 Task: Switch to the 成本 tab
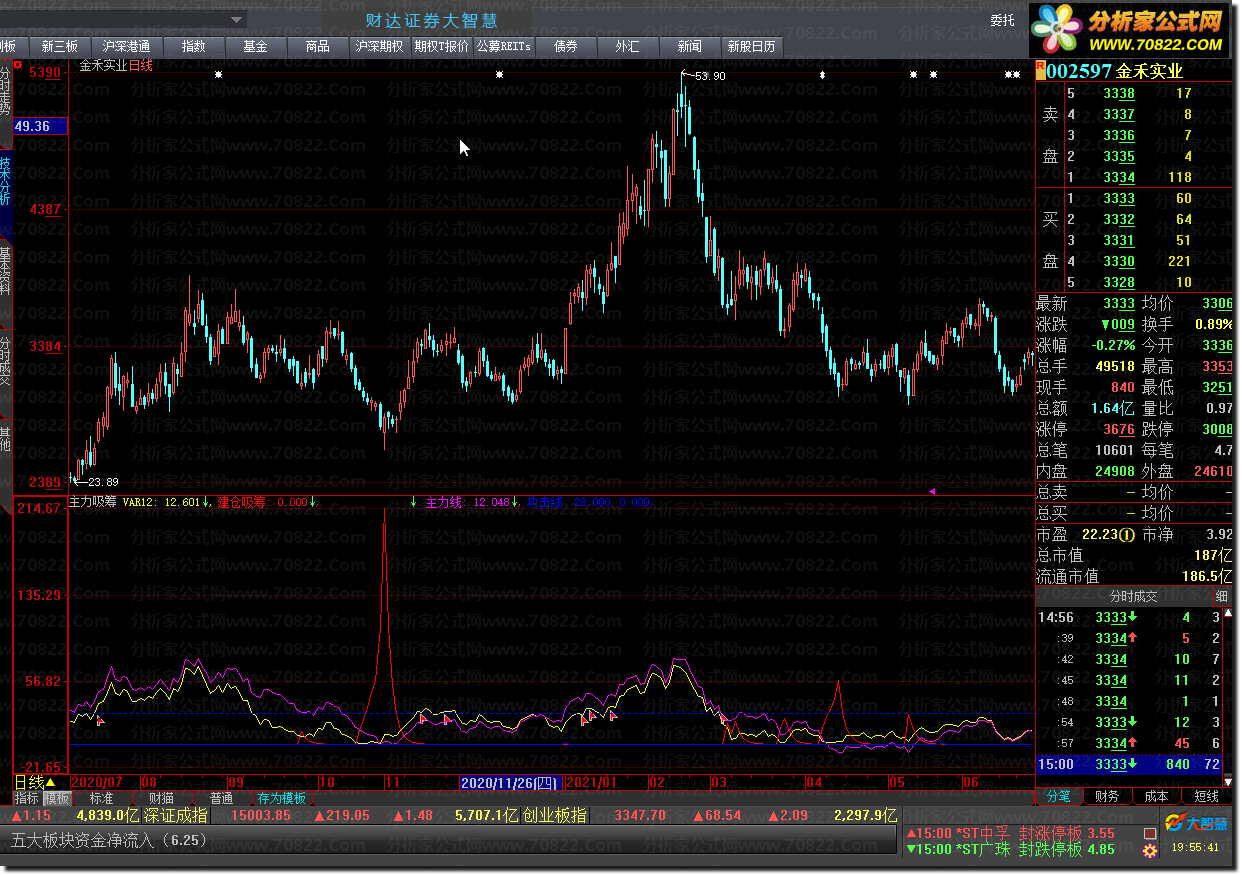click(x=1156, y=796)
